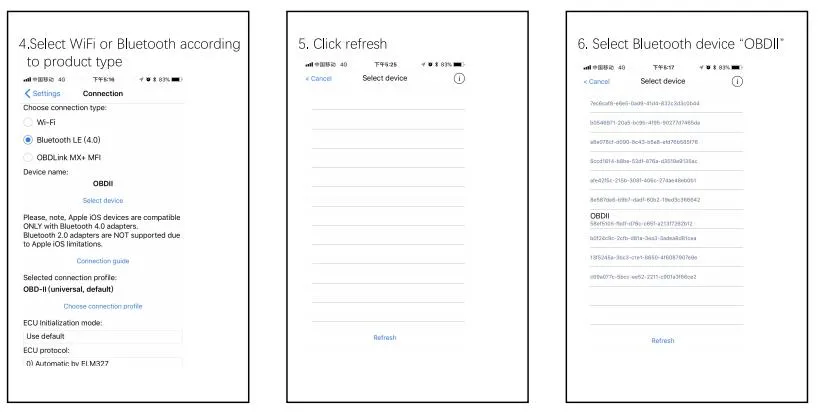
Task: Cancel device selection in step 5 screen
Action: click(318, 79)
